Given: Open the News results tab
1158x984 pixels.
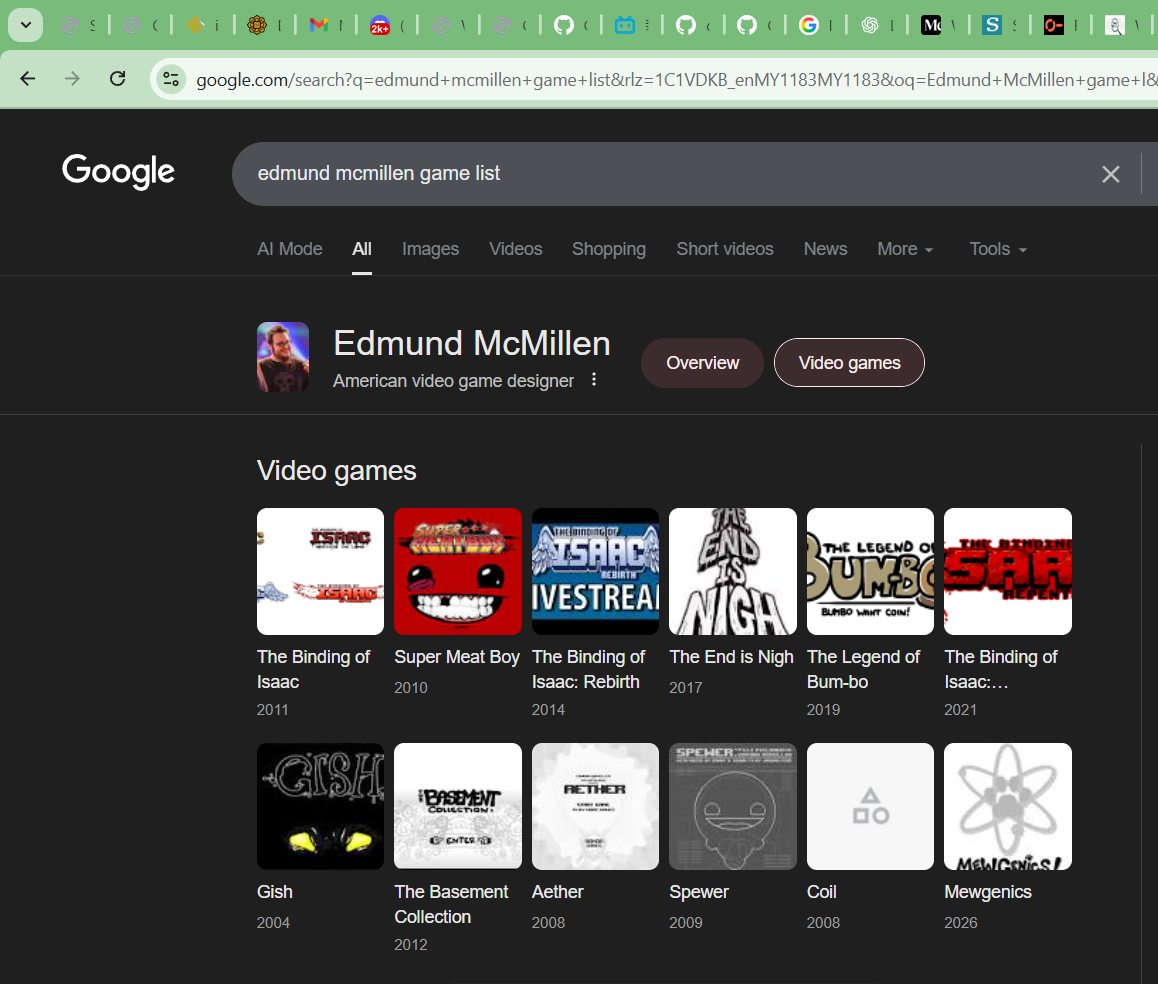Looking at the screenshot, I should [825, 249].
